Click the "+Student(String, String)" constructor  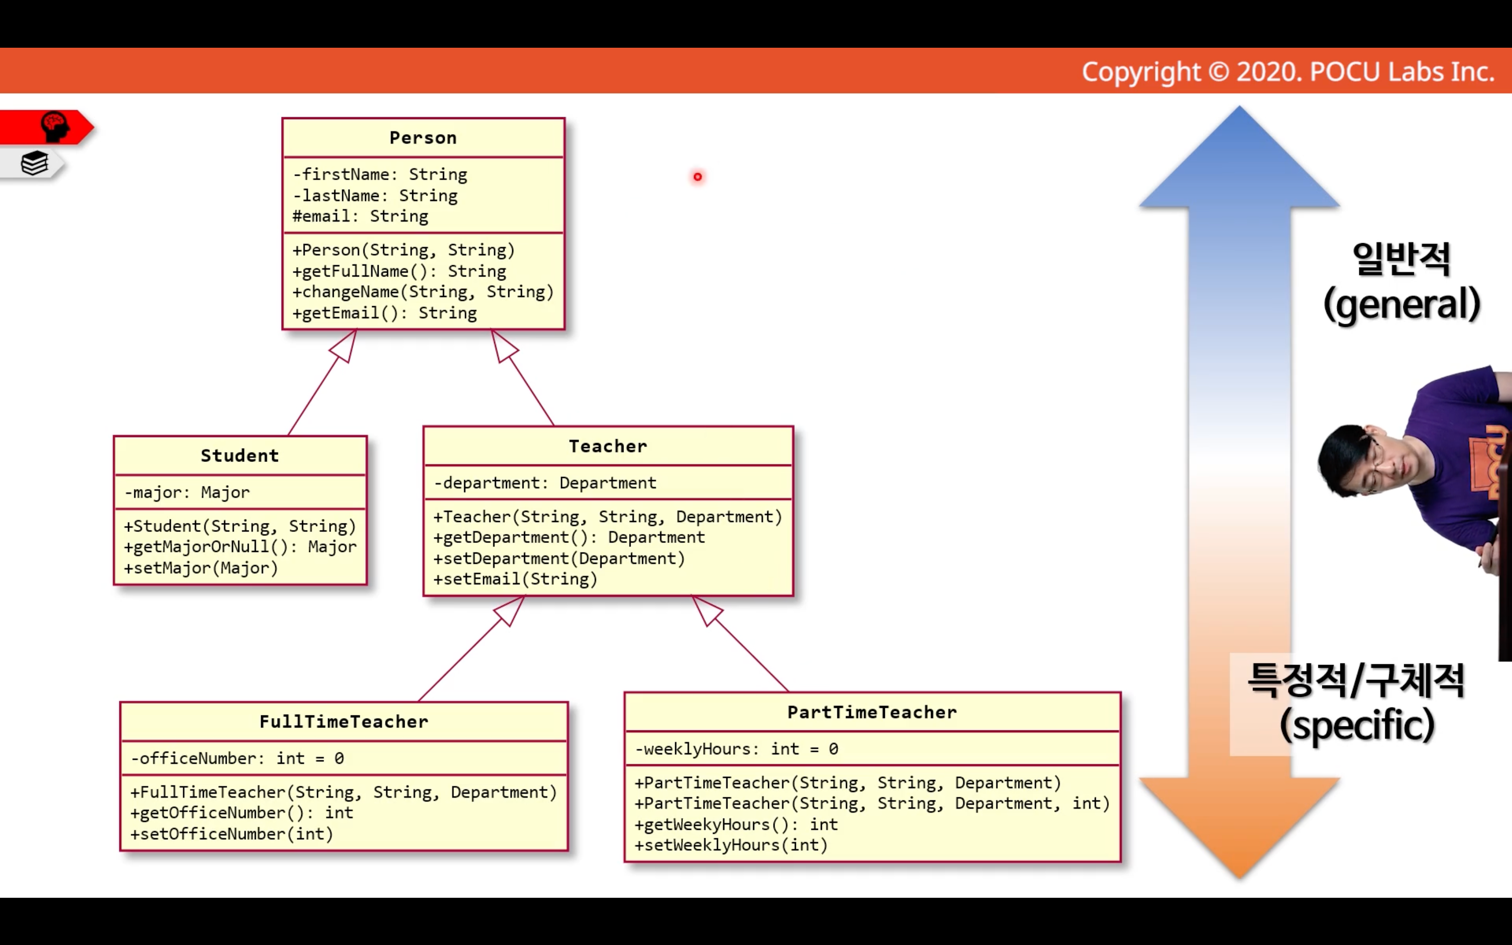pyautogui.click(x=240, y=526)
